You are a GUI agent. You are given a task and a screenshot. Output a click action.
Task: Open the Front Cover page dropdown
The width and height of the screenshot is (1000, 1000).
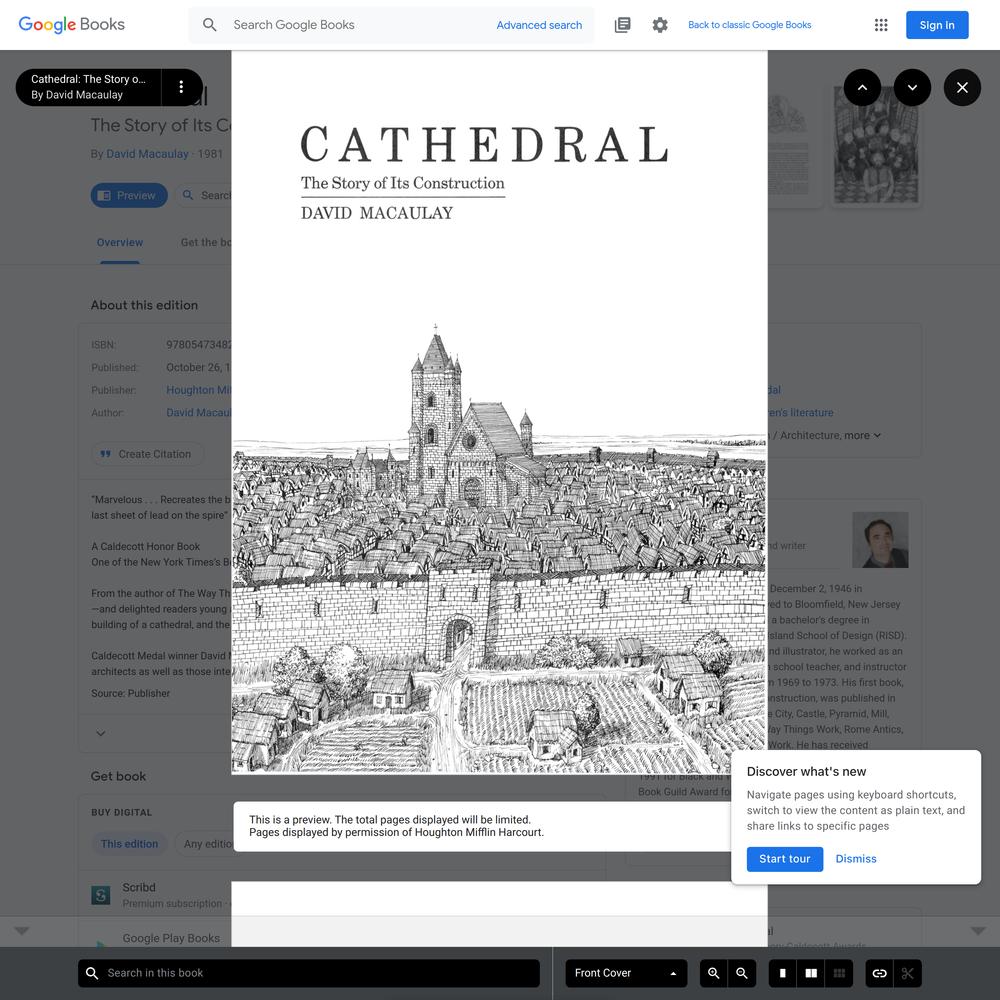click(x=626, y=973)
